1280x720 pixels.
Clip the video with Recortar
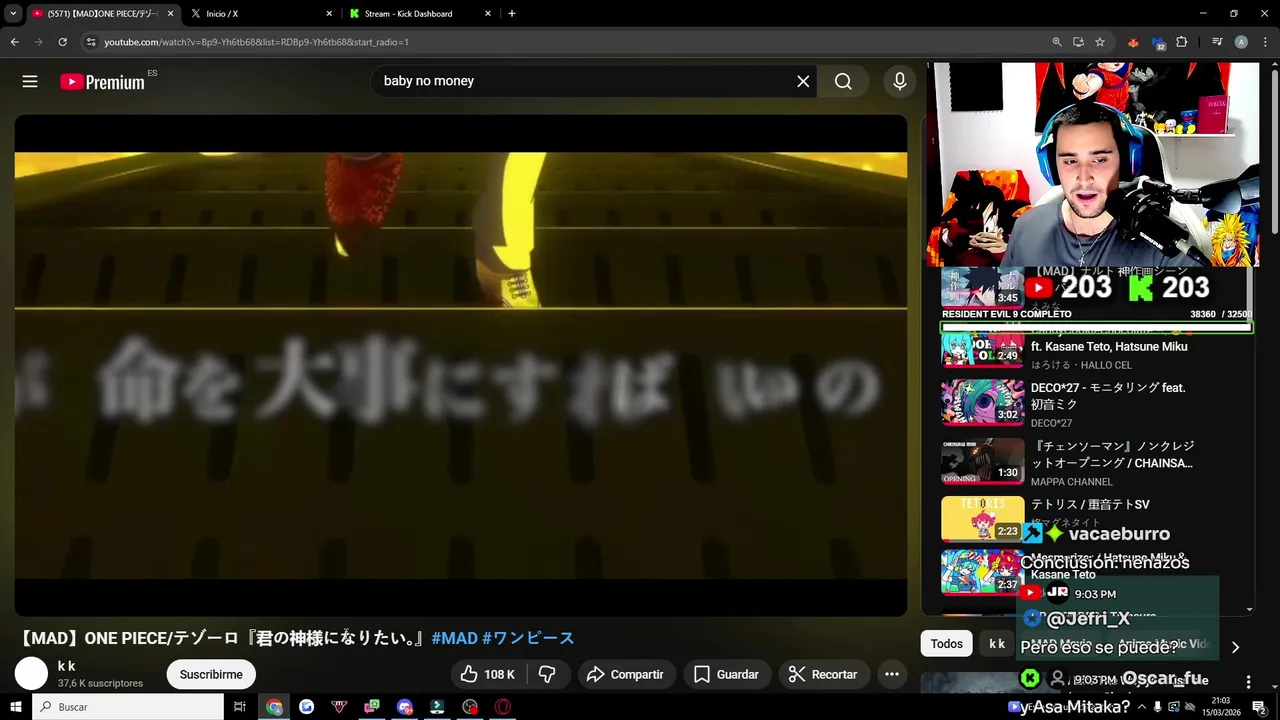point(823,675)
